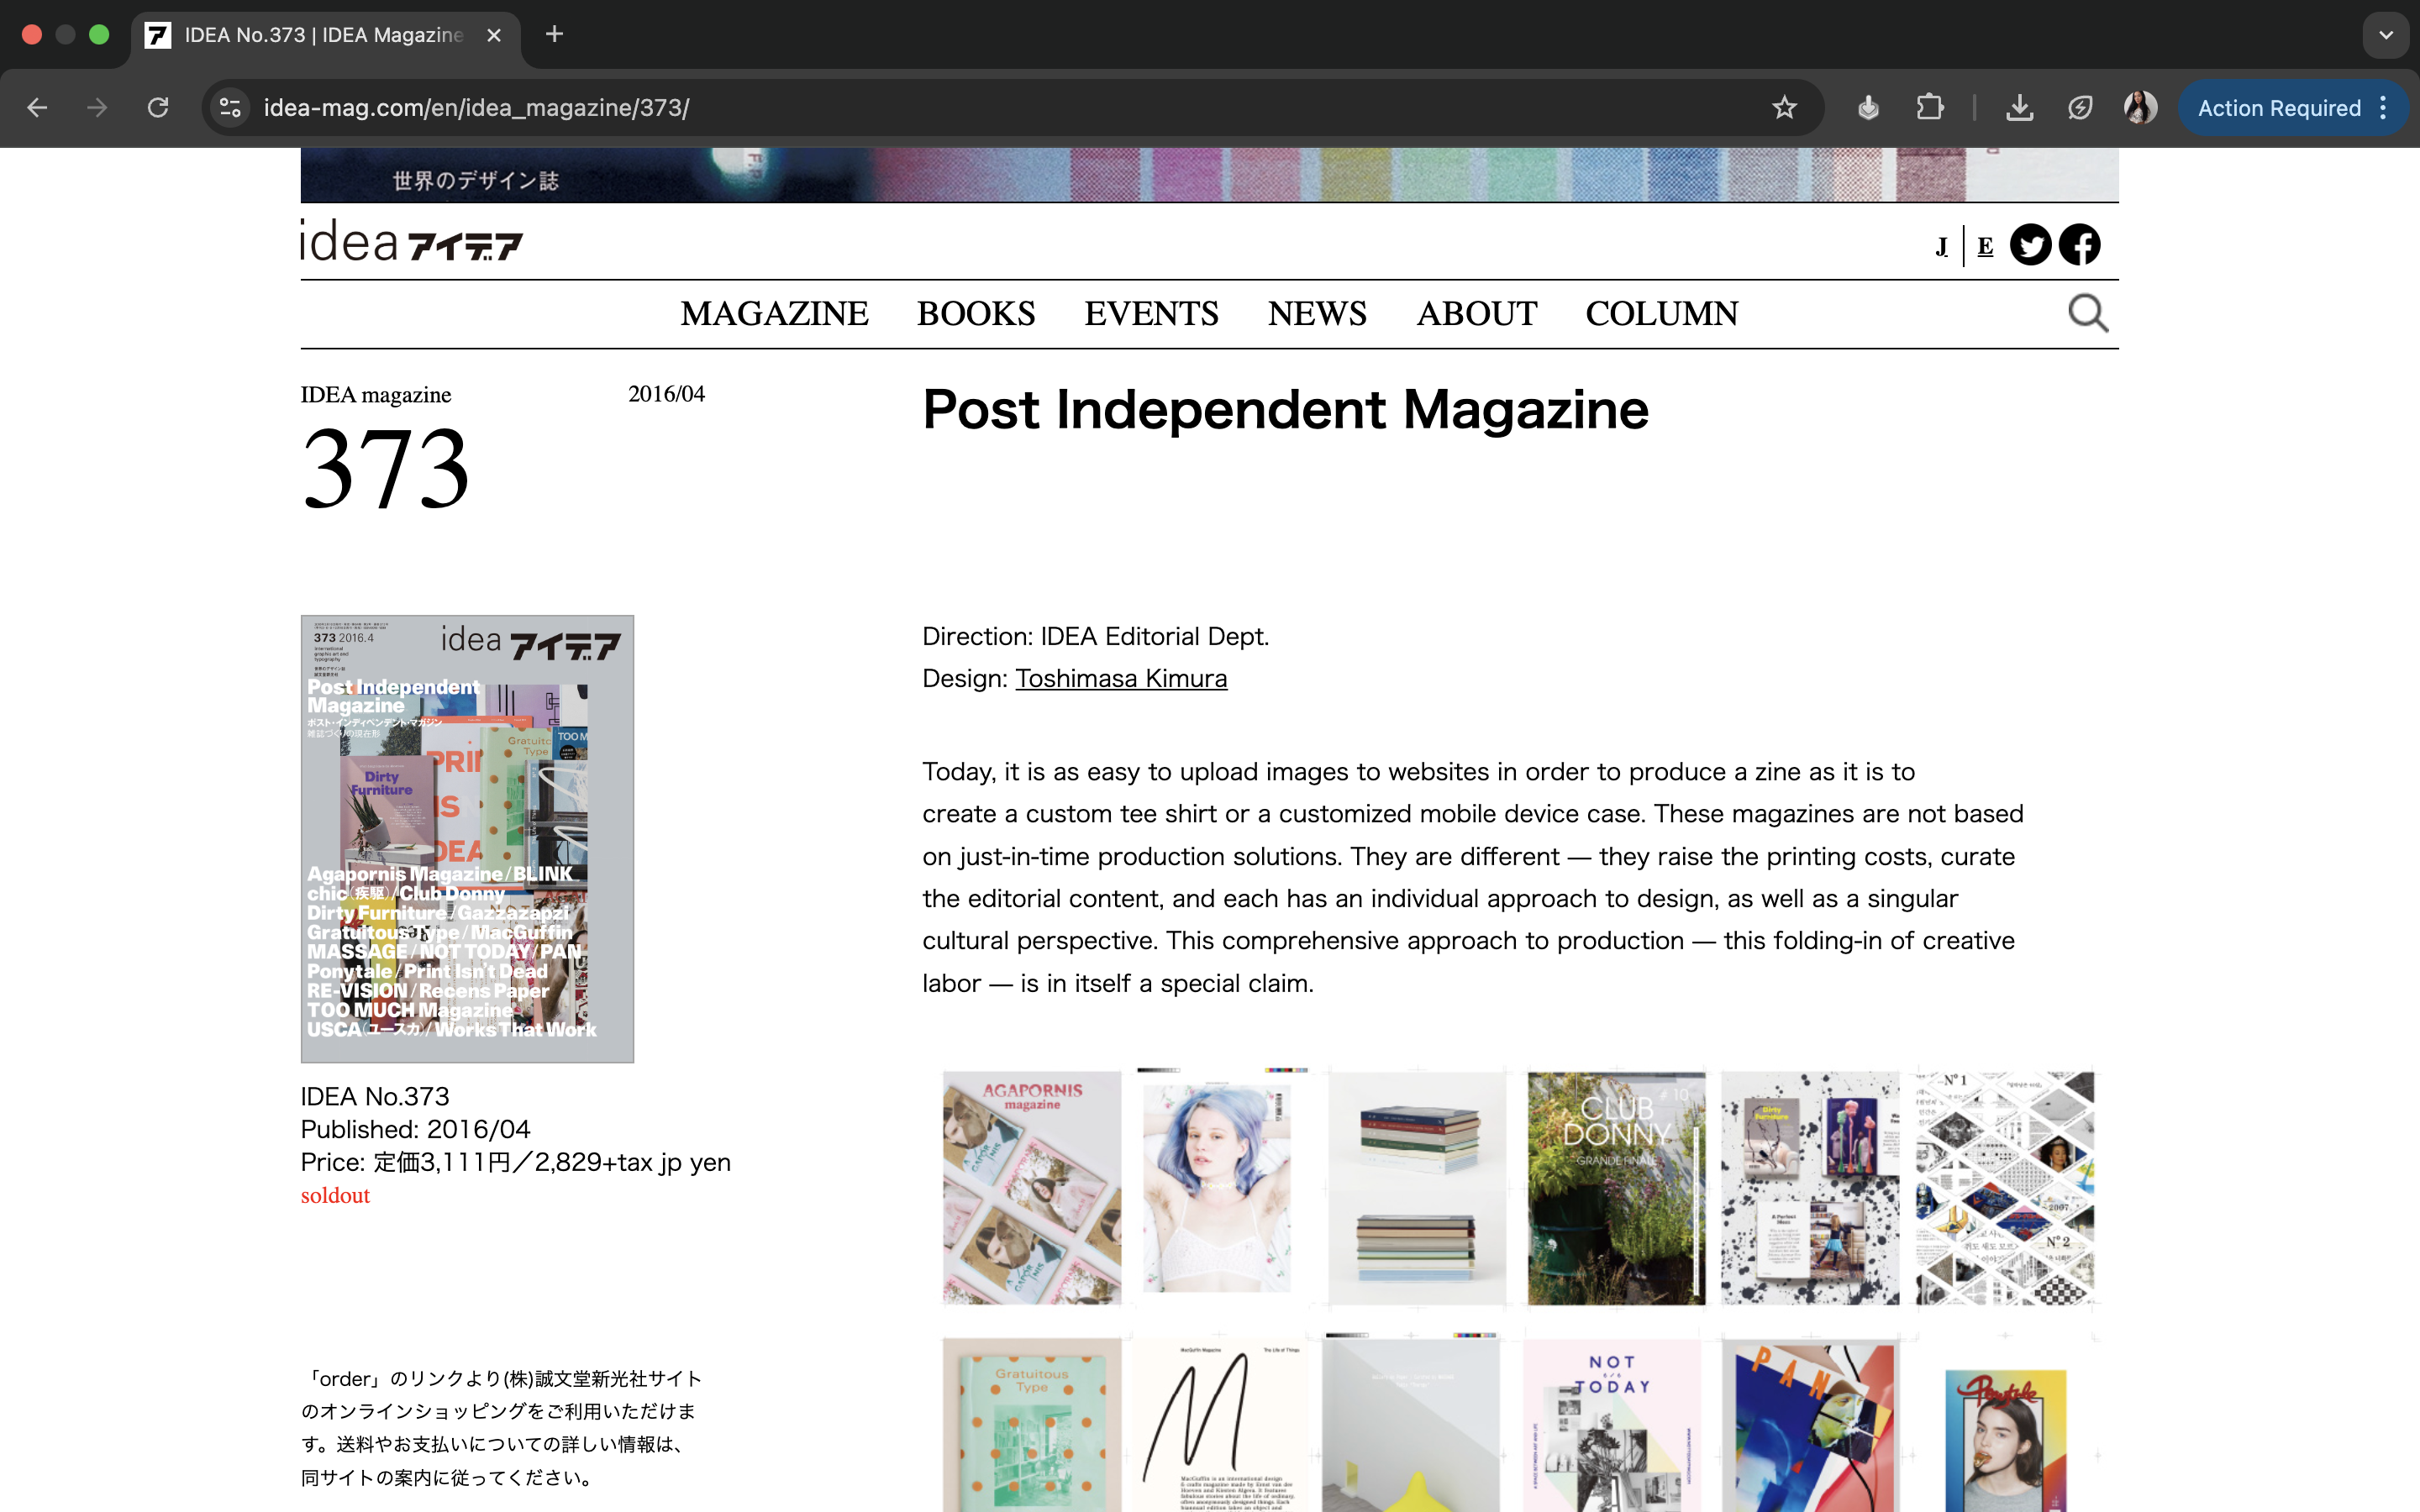Click the site search magnifier icon
Screen dimensions: 2420x1512
[x=2087, y=313]
